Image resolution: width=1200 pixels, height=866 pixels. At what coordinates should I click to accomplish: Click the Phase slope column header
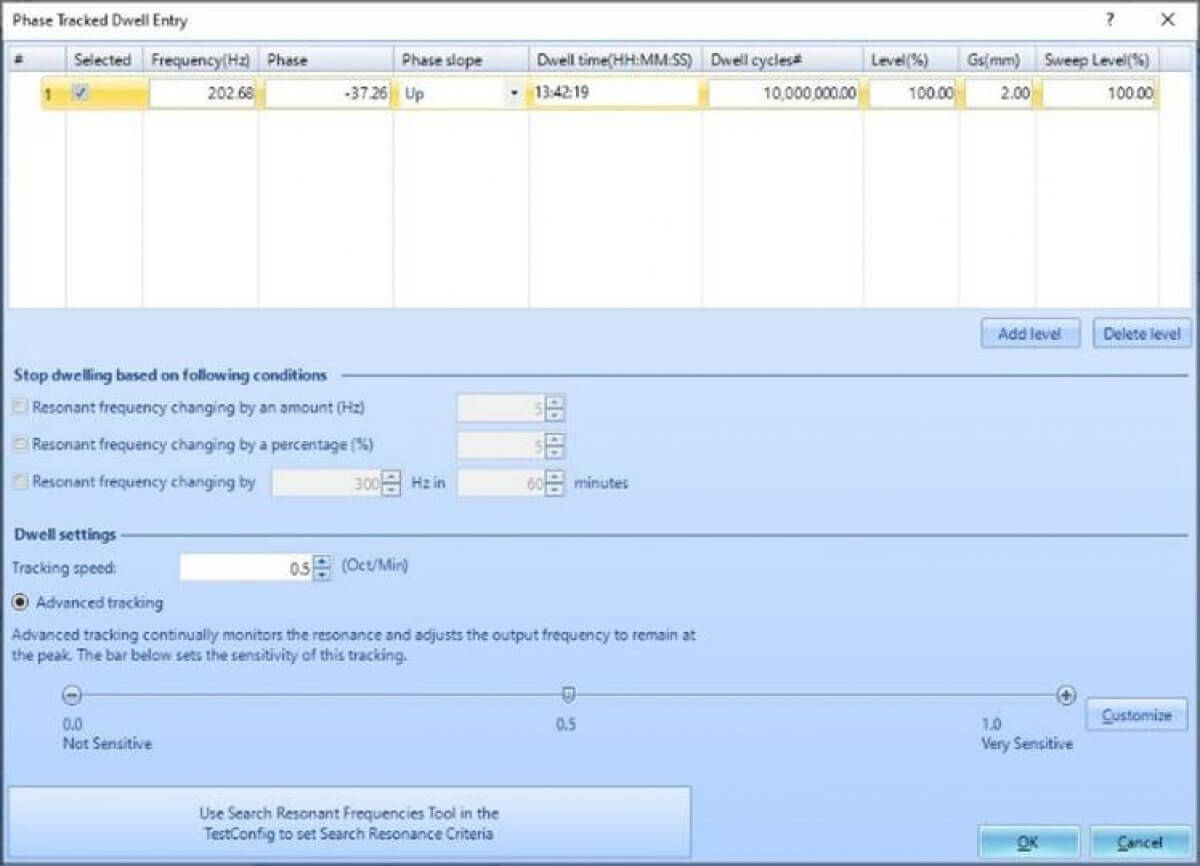coord(461,60)
